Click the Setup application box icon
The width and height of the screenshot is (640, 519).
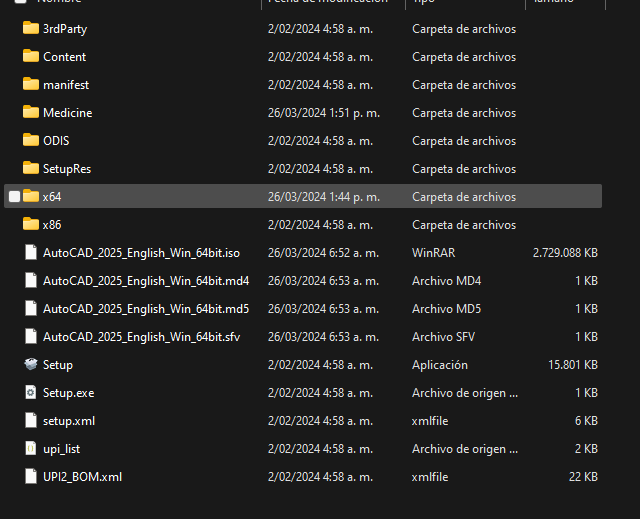[31, 364]
